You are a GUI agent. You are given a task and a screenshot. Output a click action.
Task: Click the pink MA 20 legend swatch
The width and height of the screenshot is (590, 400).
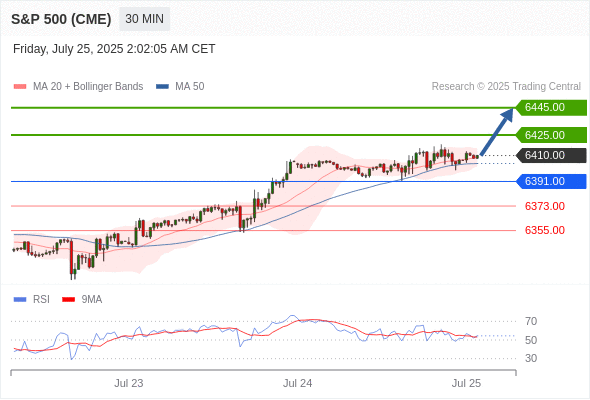click(x=20, y=87)
